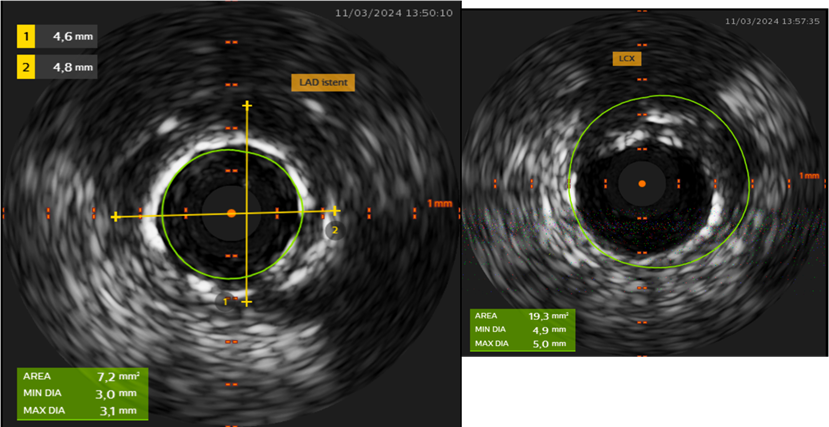Click the circled 2 marker near the caliper

[x=335, y=230]
